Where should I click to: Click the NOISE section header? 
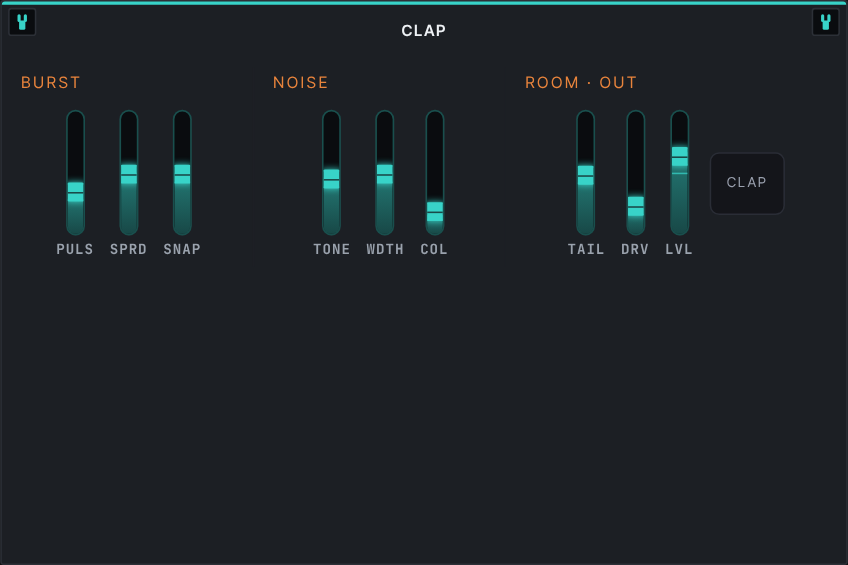(301, 83)
